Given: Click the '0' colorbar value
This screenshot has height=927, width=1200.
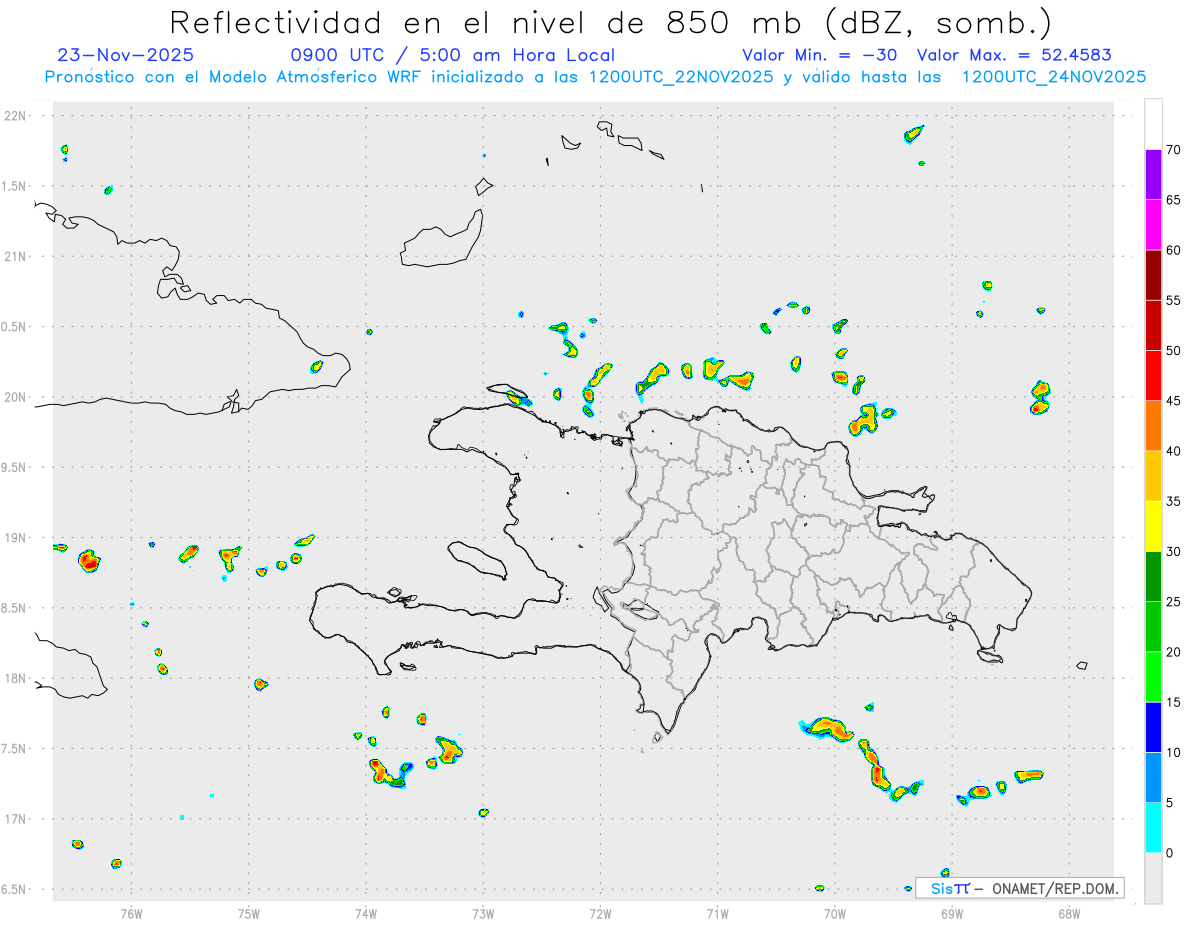Looking at the screenshot, I should 1171,853.
